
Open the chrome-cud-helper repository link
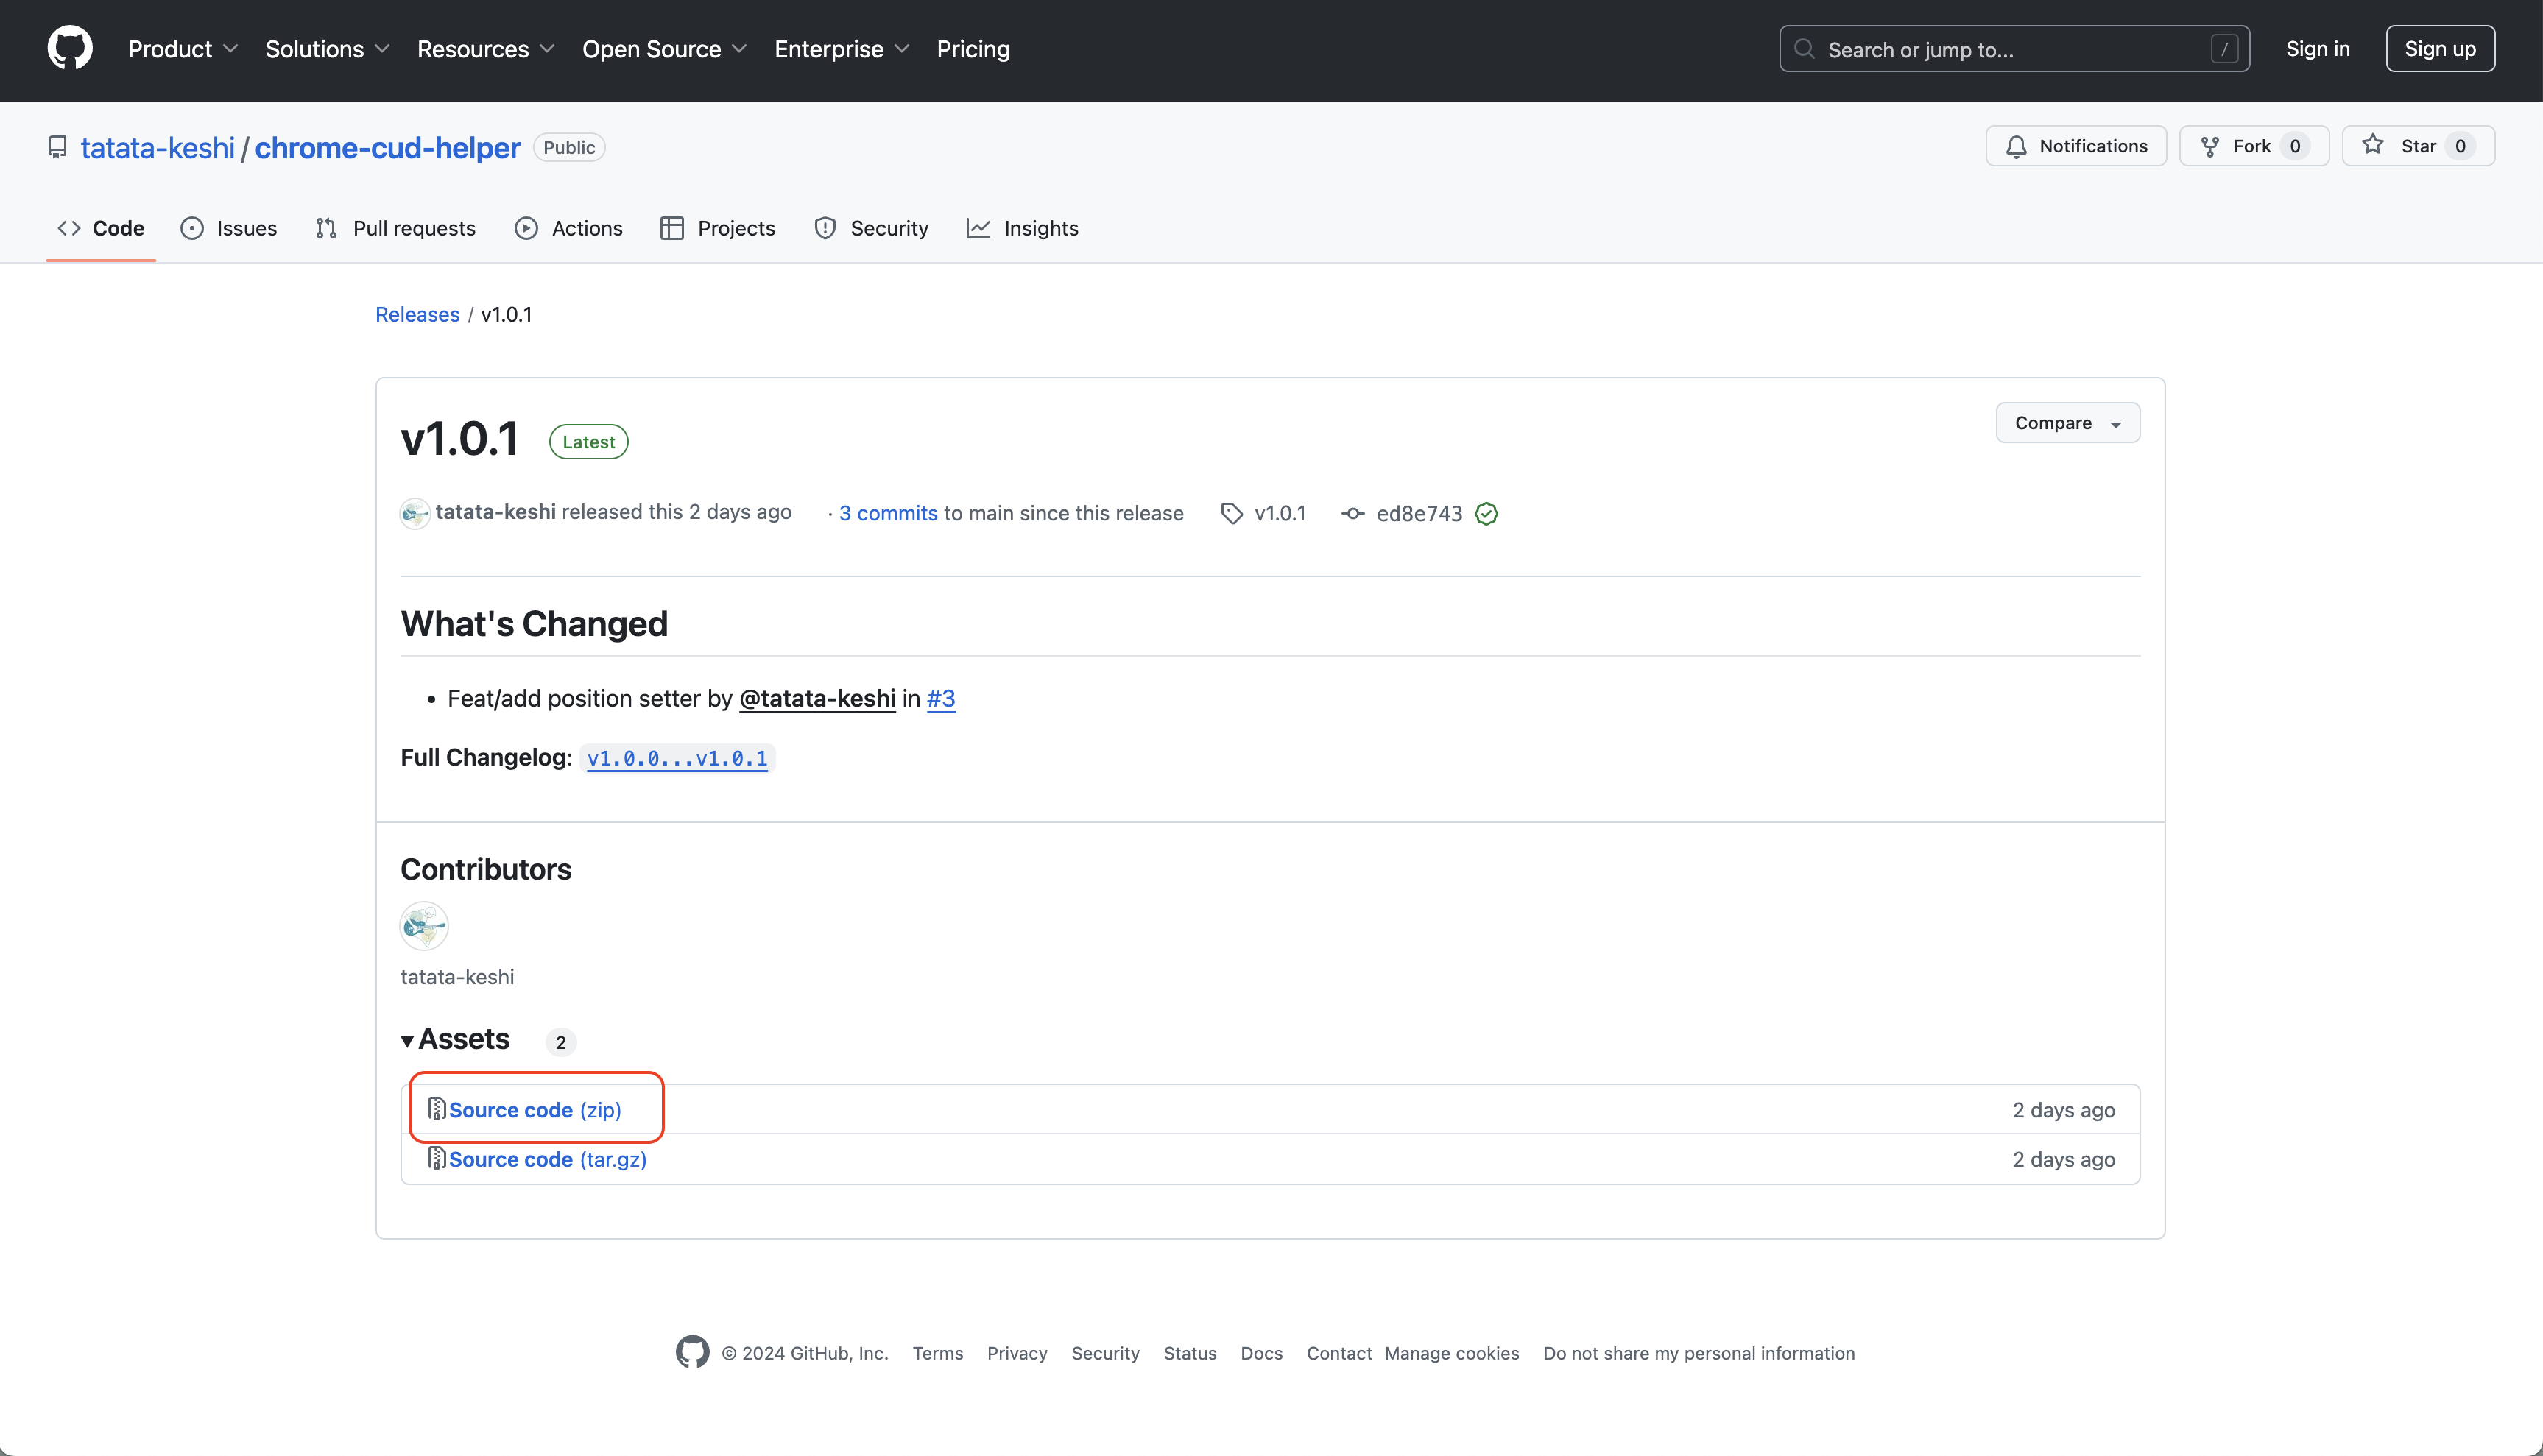point(387,147)
